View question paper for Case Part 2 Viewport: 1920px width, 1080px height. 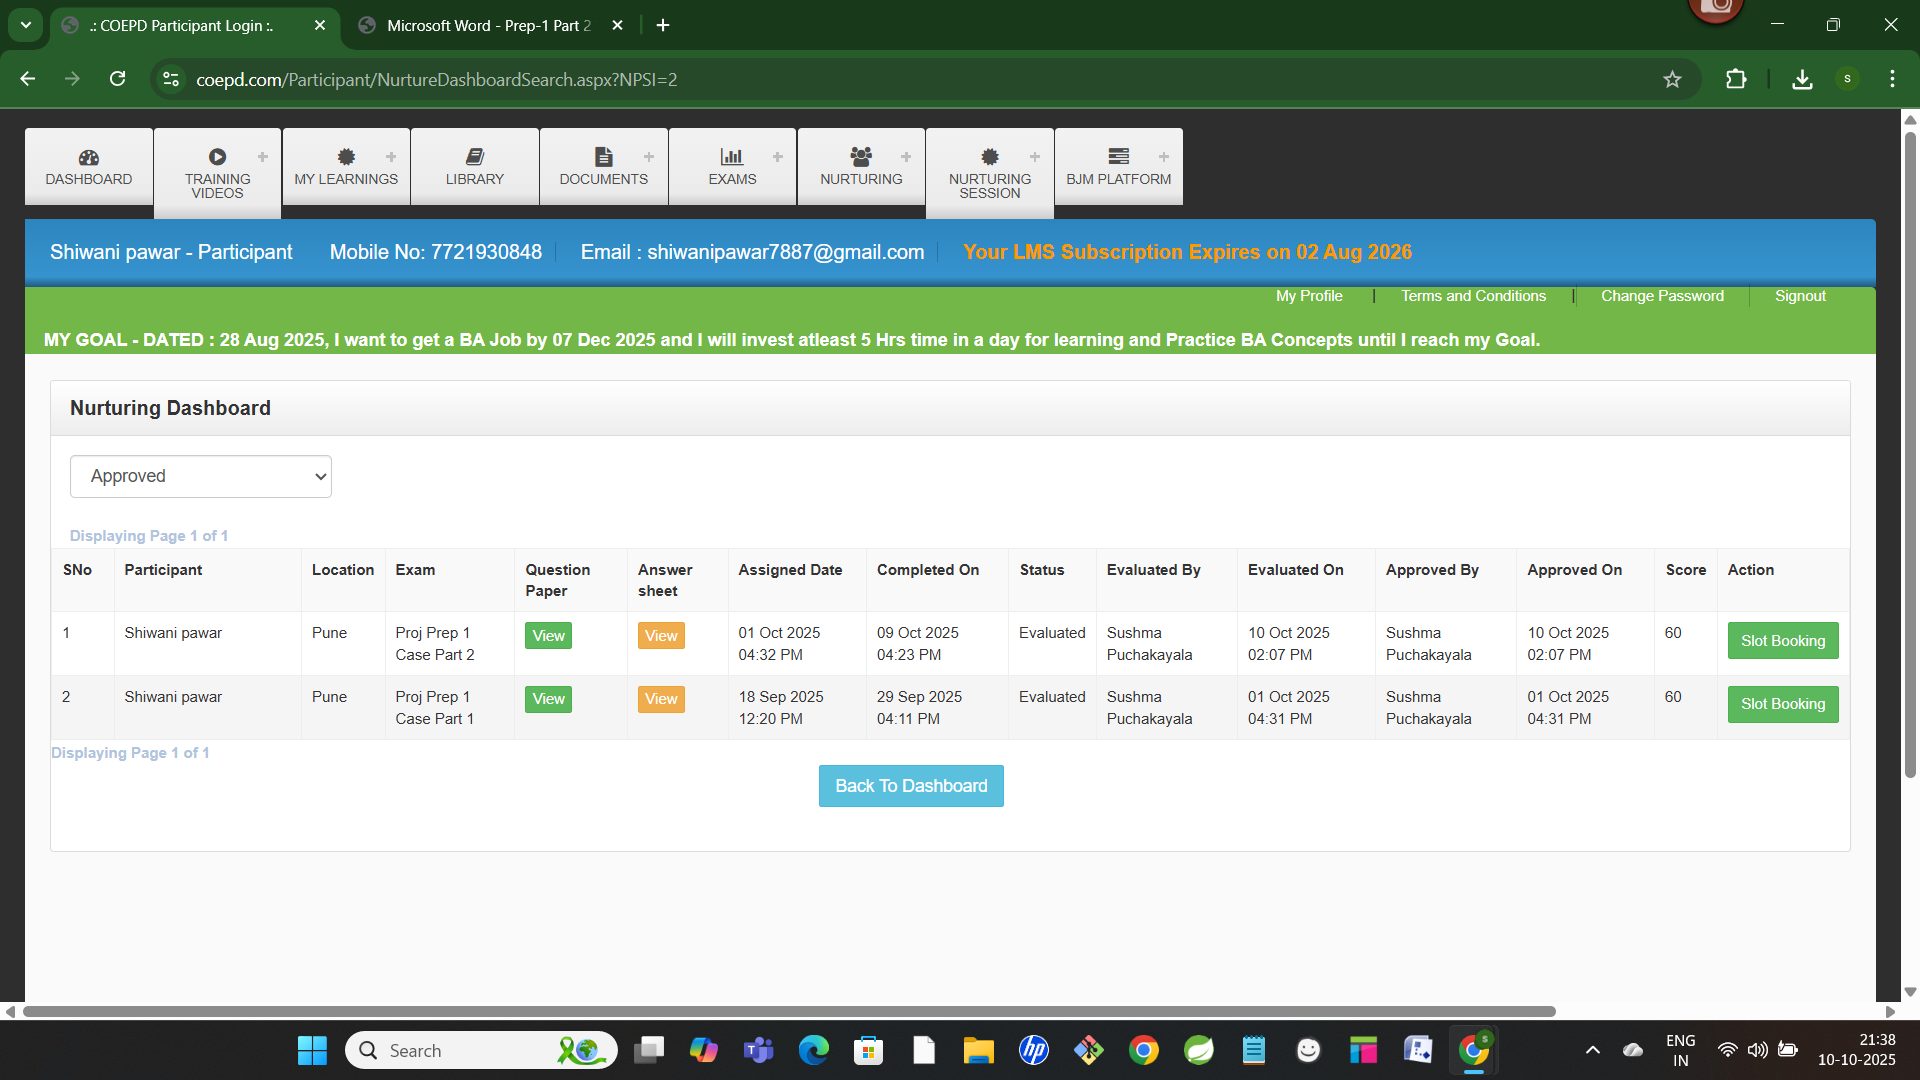(548, 636)
